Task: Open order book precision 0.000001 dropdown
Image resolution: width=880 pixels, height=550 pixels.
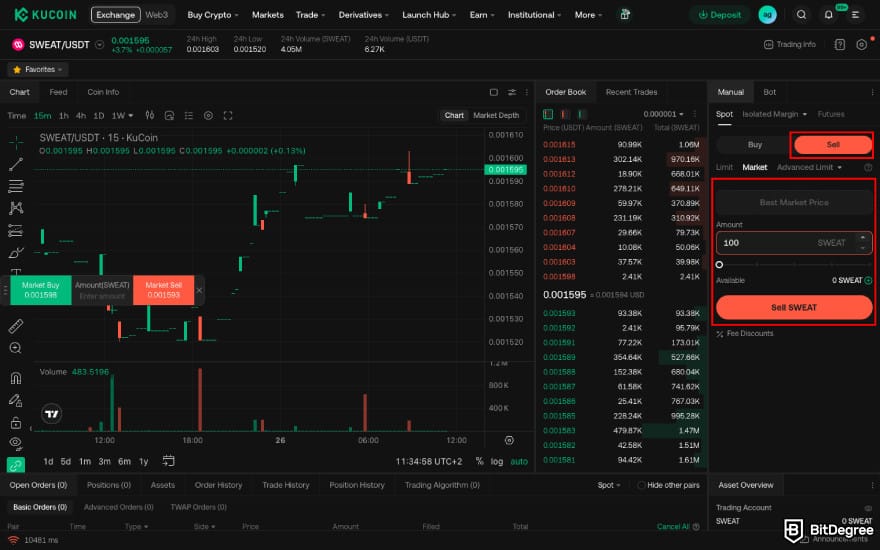Action: tap(663, 114)
